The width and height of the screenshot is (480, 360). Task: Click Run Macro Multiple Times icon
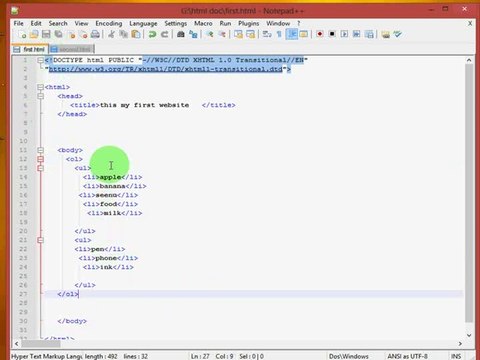tap(357, 34)
